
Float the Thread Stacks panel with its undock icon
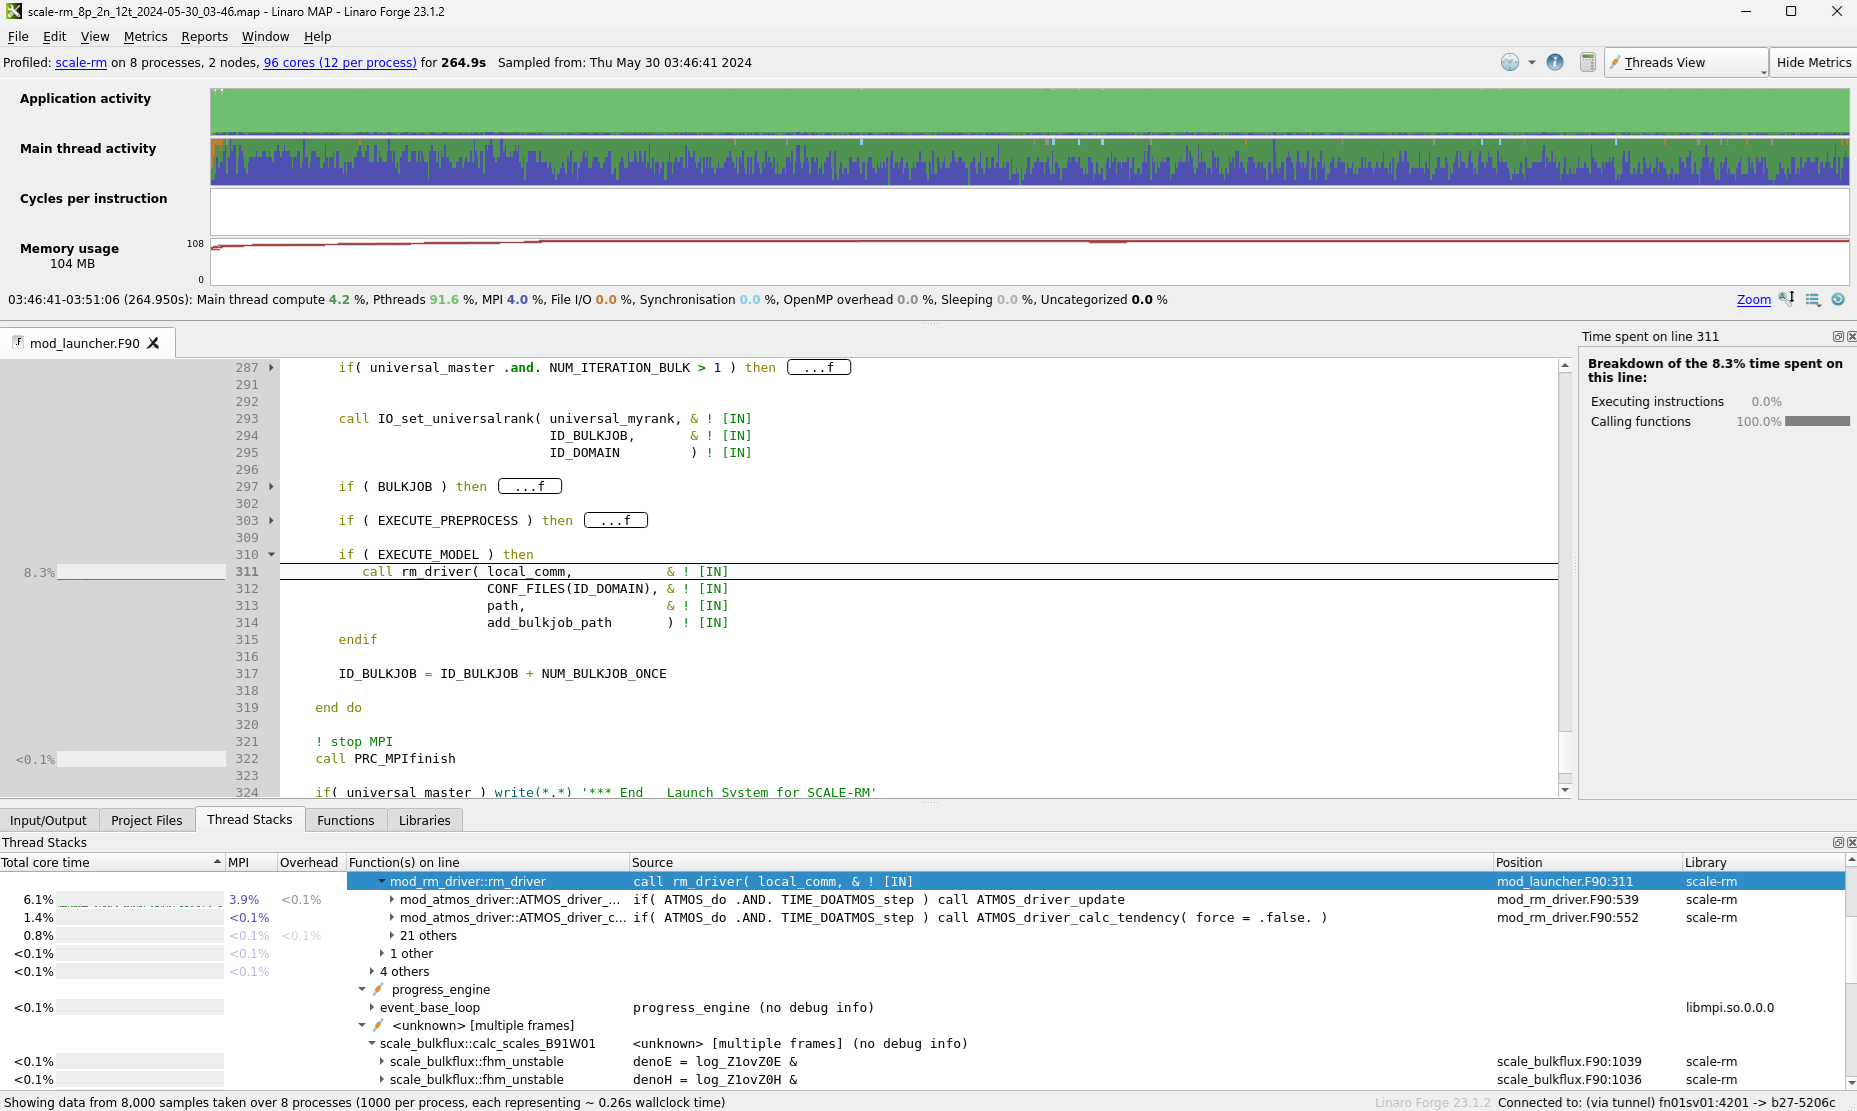tap(1838, 843)
